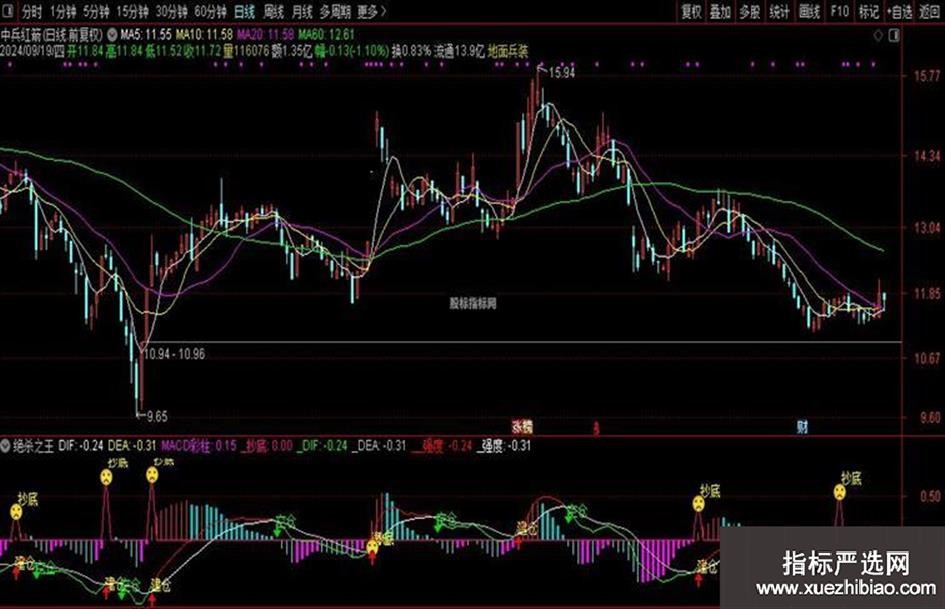Open the 多股 multi-stock view

point(750,11)
